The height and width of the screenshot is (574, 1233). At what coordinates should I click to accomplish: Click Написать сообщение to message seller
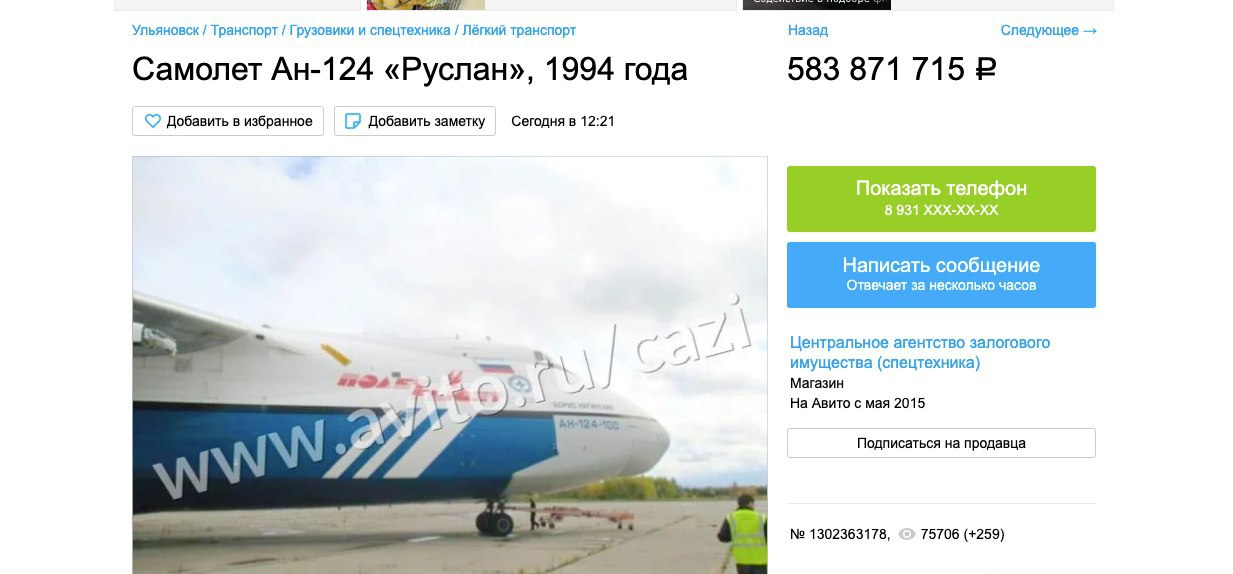(941, 275)
